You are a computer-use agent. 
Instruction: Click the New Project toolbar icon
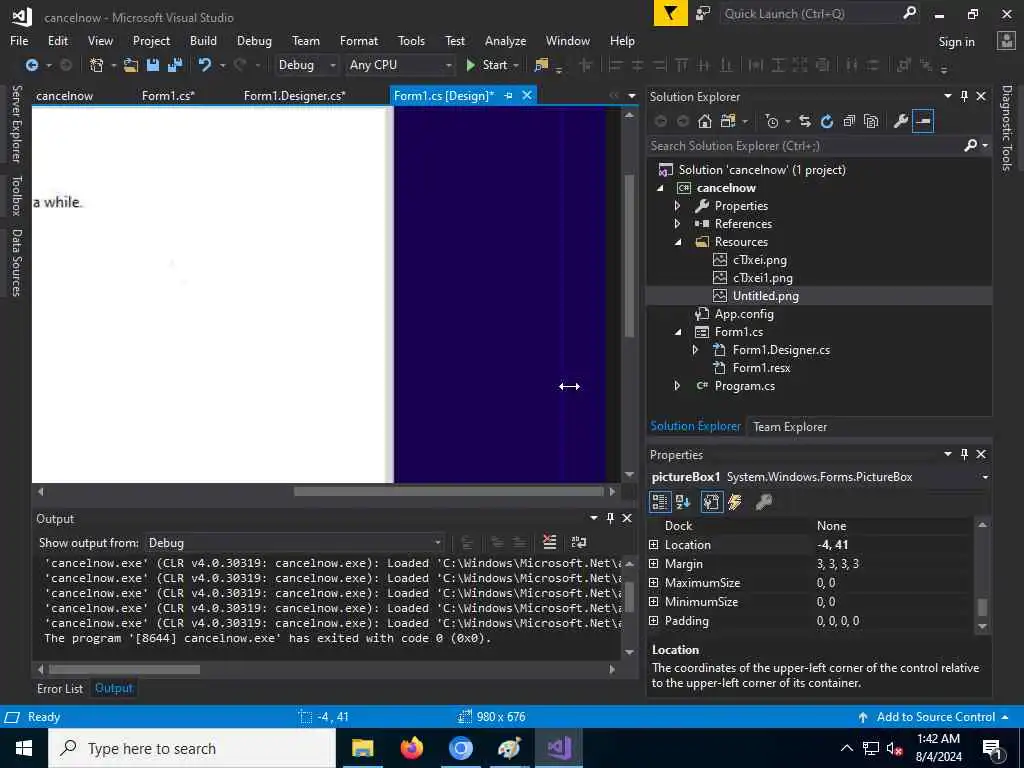97,65
